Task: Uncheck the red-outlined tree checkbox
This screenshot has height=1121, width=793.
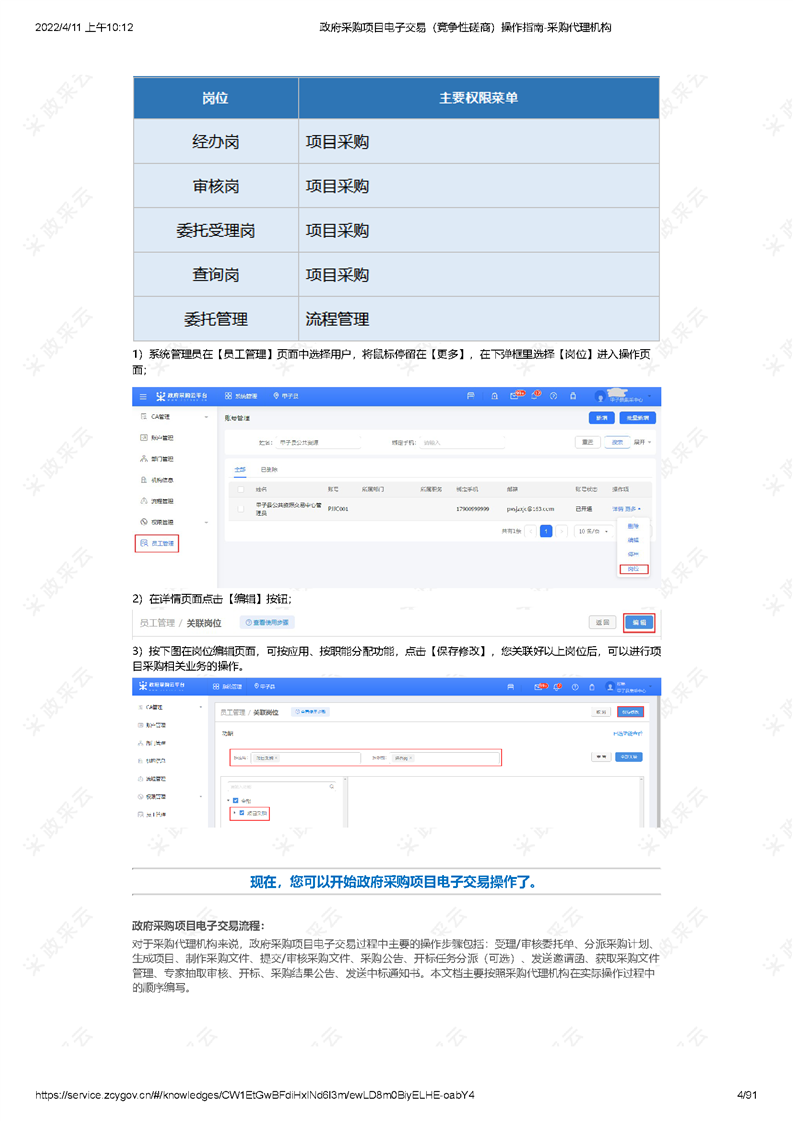Action: pyautogui.click(x=242, y=813)
